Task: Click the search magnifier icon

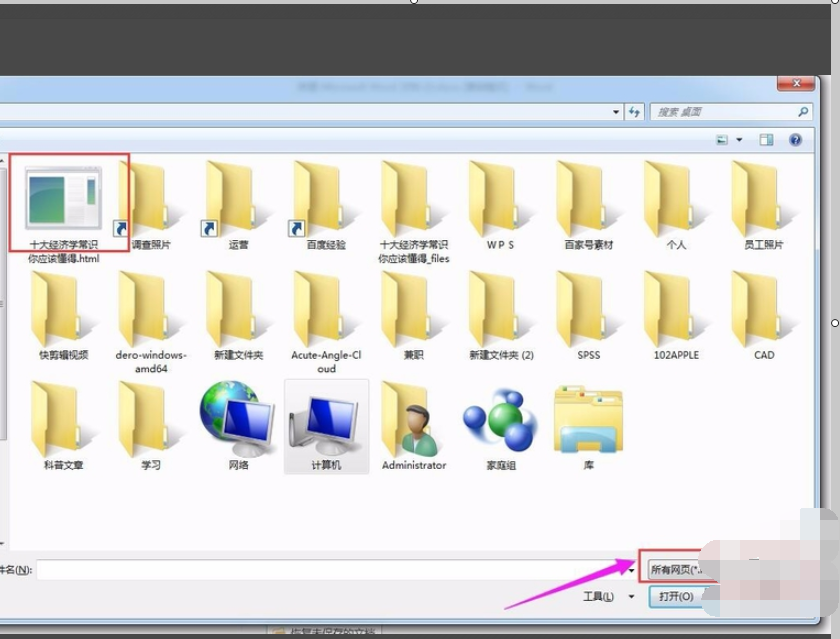Action: click(802, 112)
